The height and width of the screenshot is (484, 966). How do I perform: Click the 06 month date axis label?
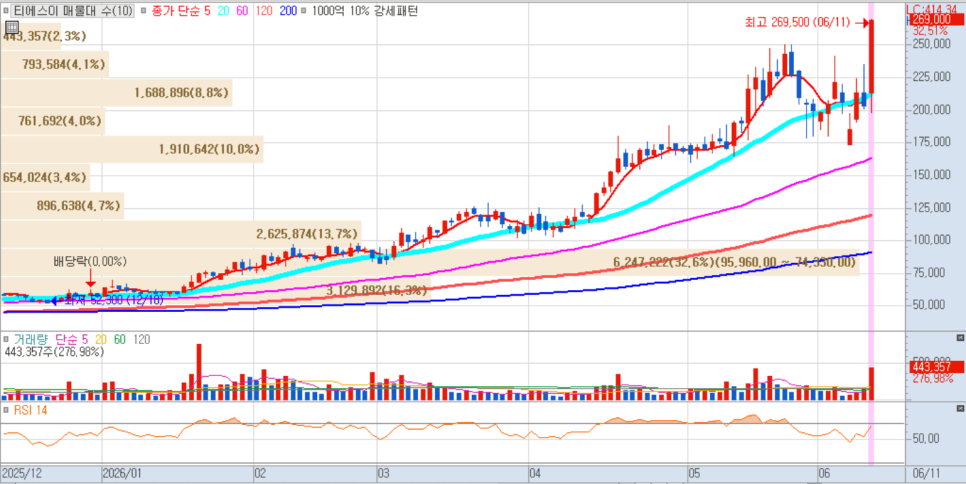(x=824, y=474)
